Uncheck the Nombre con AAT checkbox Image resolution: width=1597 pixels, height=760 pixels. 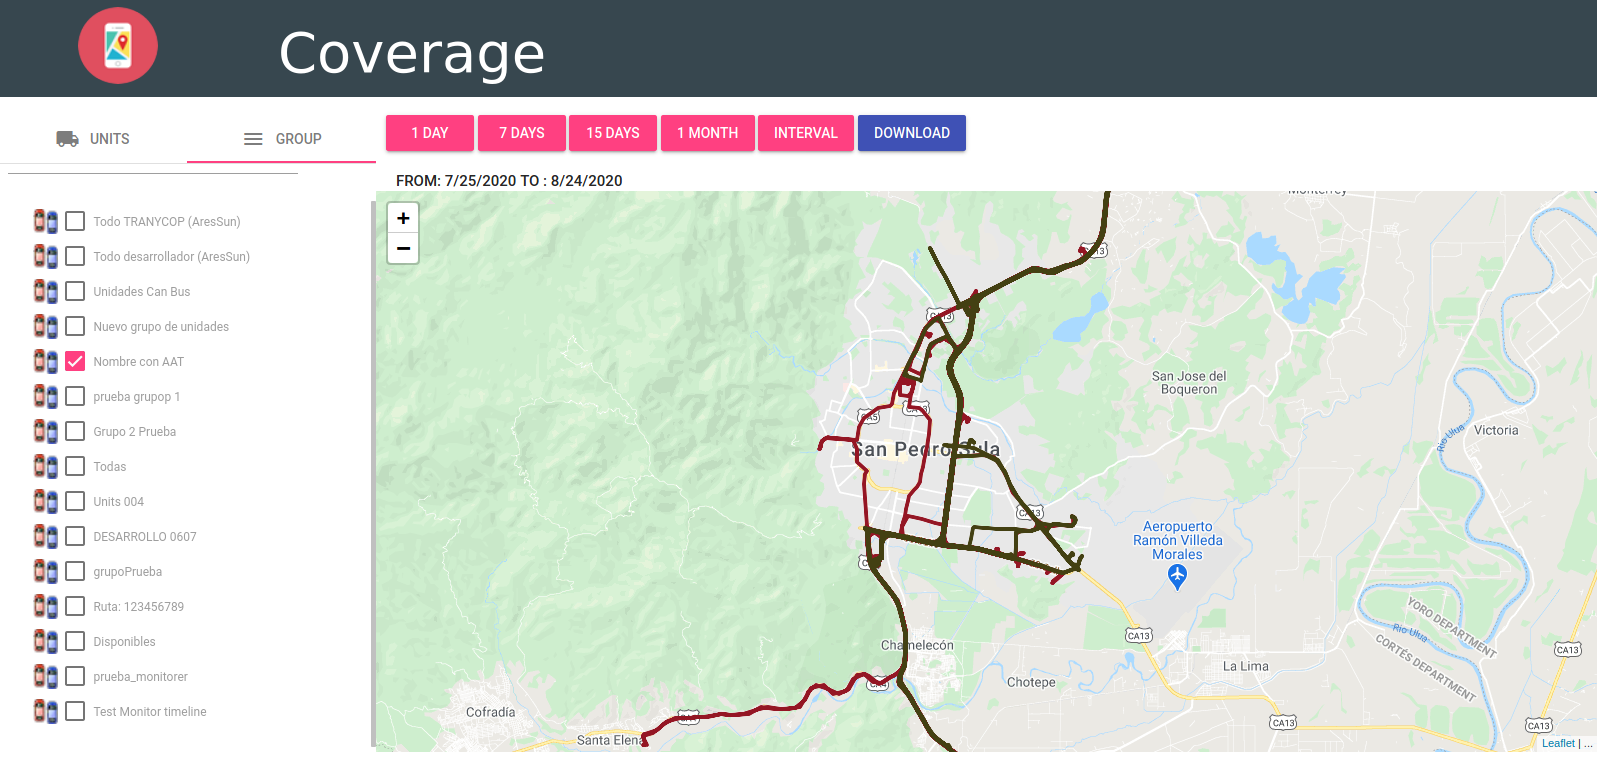(x=75, y=361)
